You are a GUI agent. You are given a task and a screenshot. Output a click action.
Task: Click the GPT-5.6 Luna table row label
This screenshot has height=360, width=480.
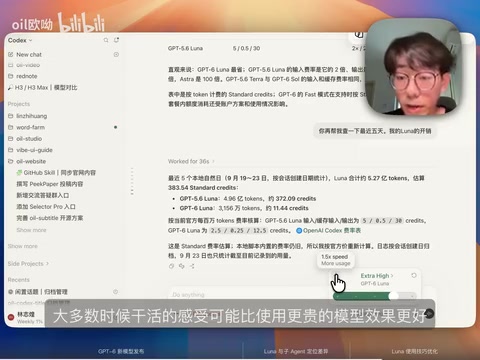[x=185, y=48]
